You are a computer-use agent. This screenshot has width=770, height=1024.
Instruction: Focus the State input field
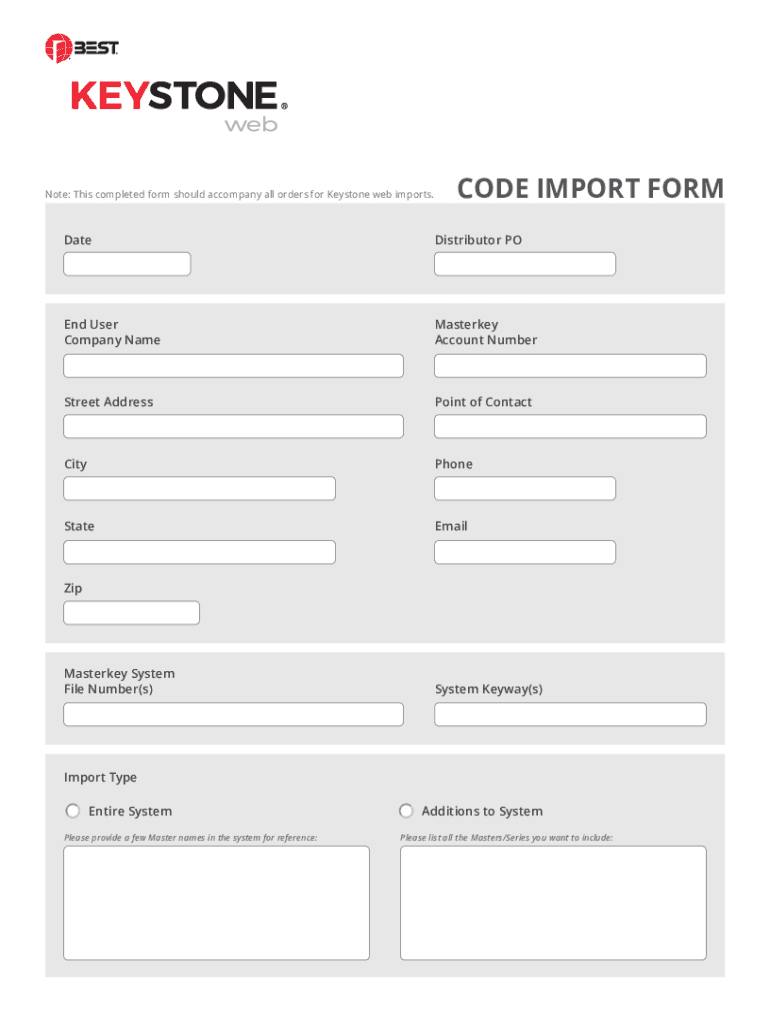point(199,552)
